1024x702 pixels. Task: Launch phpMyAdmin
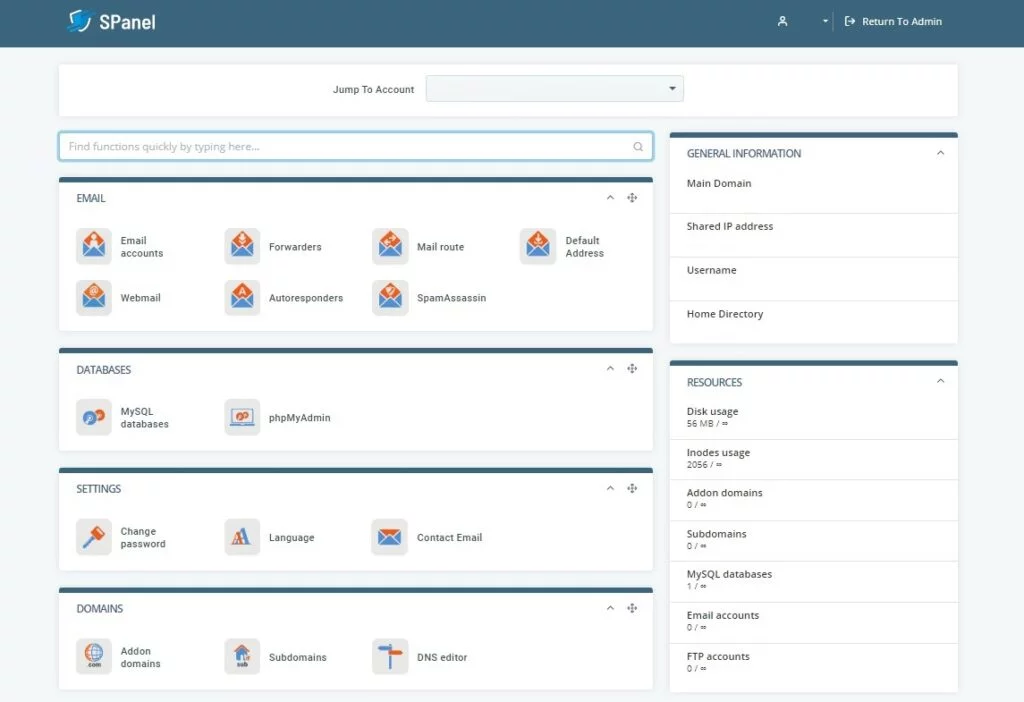[x=242, y=417]
